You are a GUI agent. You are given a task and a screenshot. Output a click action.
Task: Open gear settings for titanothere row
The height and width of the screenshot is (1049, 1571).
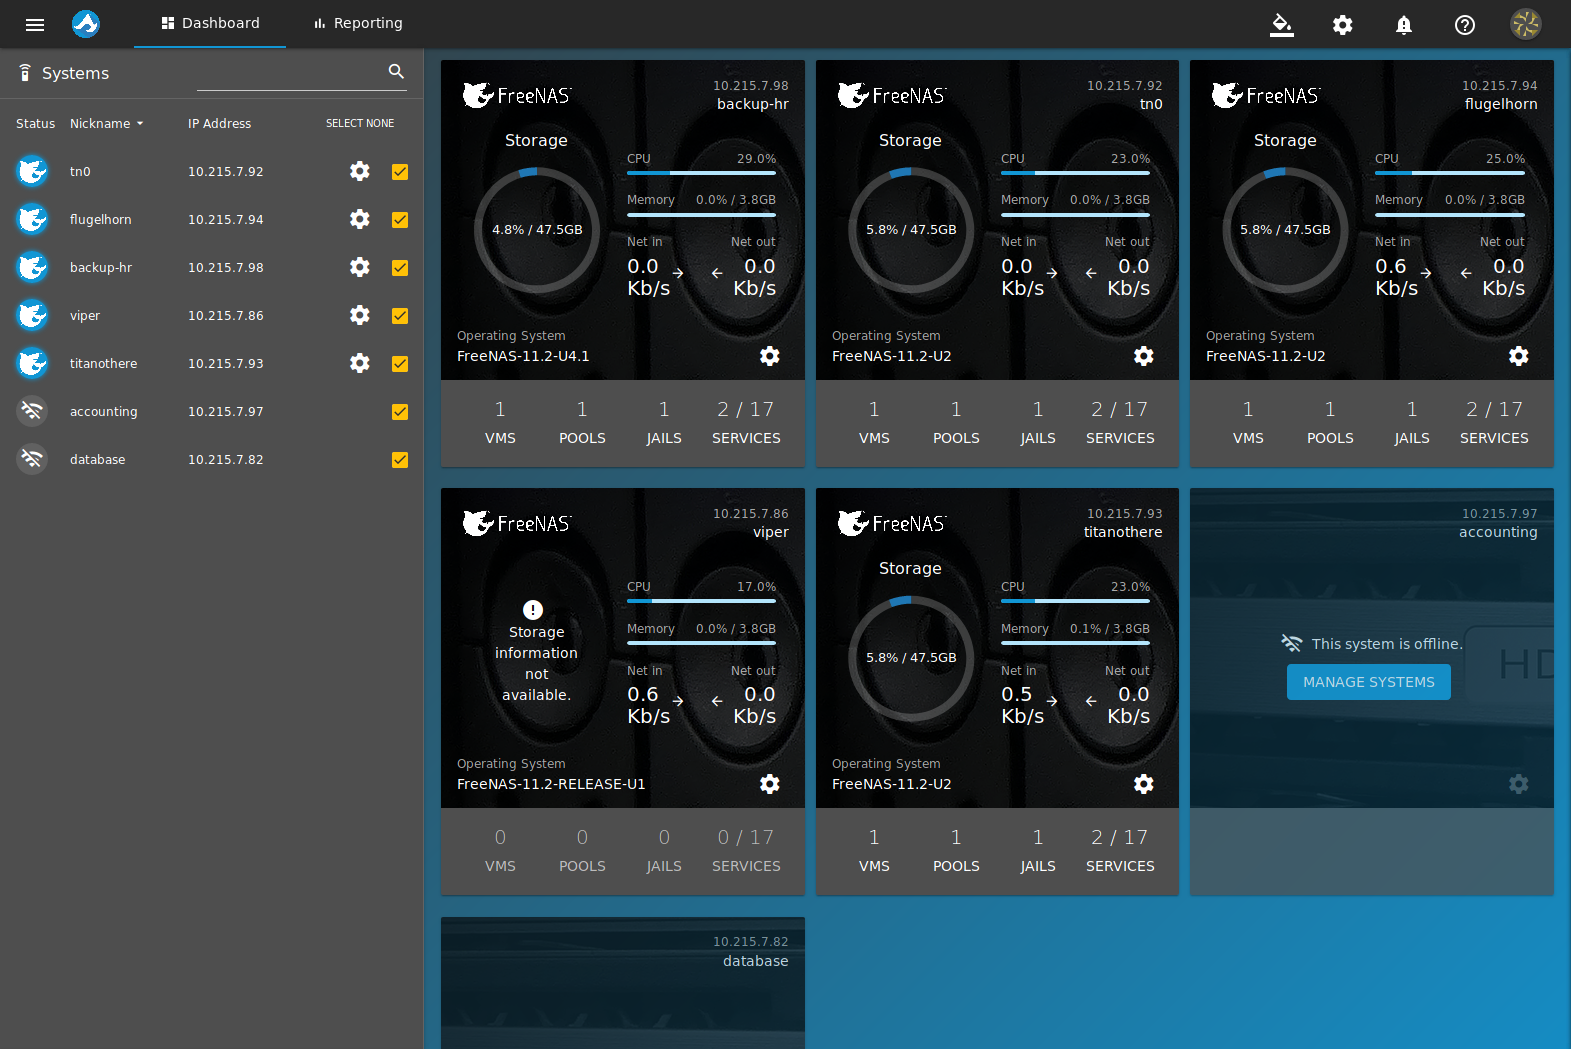pos(360,363)
